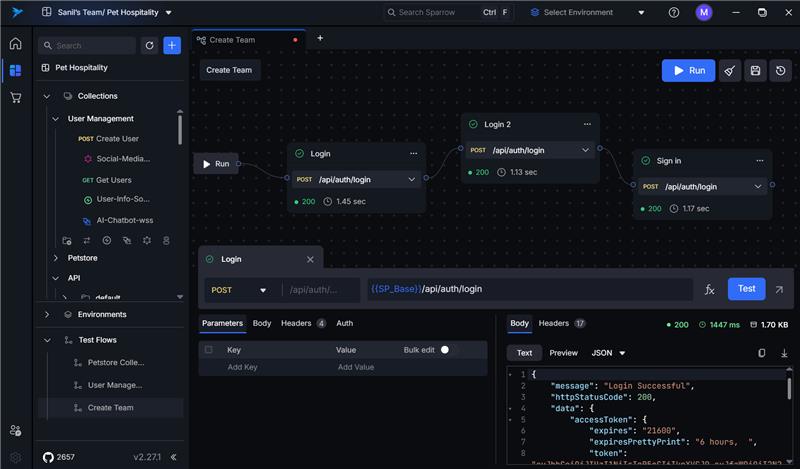The width and height of the screenshot is (800, 469).
Task: Click the Create Team flow name label
Action: pyautogui.click(x=229, y=70)
